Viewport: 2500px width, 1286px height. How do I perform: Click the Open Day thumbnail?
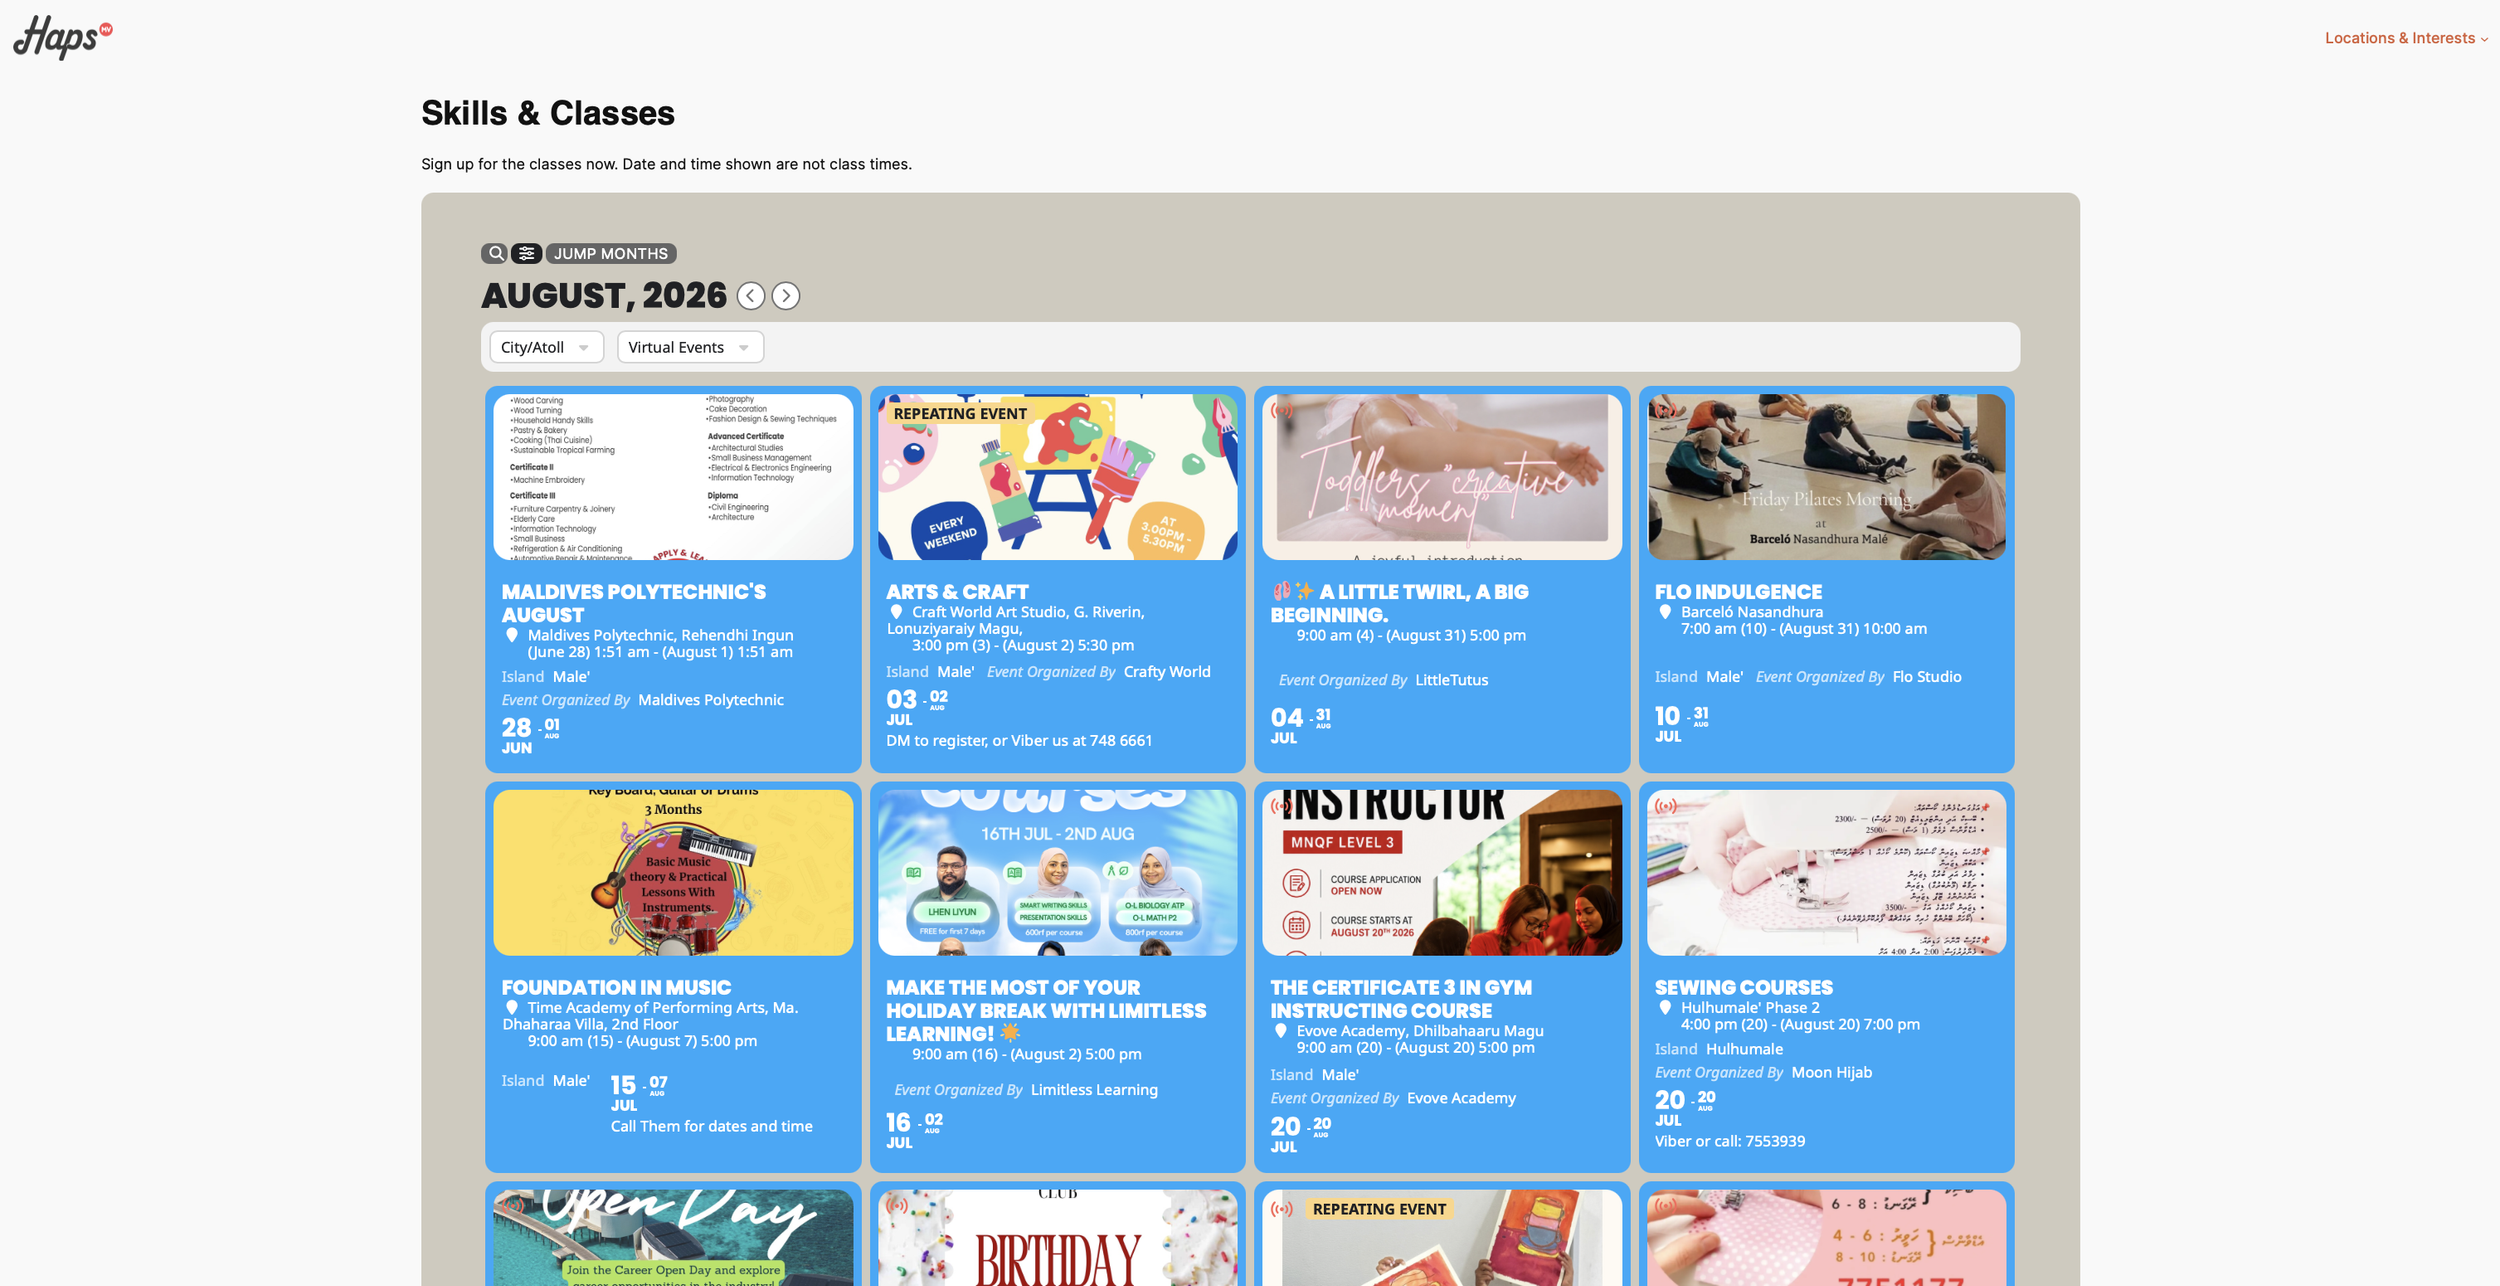pos(673,1237)
